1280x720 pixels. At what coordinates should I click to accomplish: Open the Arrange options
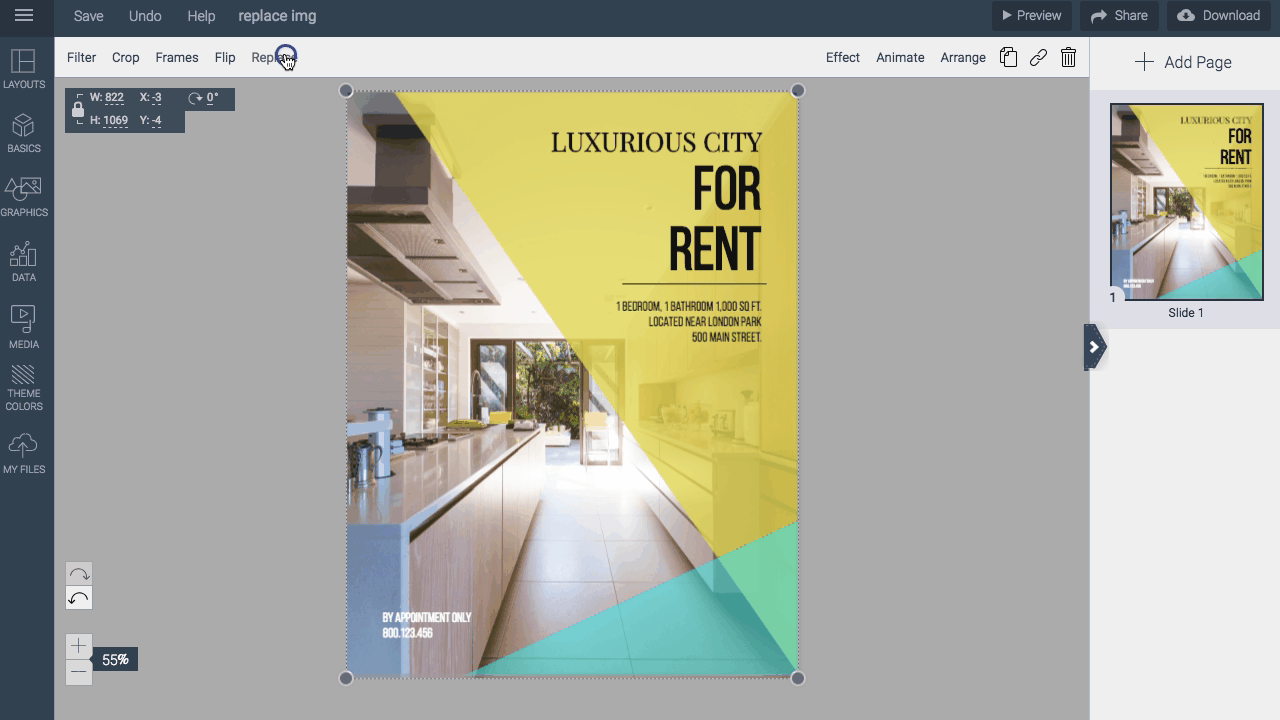click(x=962, y=57)
